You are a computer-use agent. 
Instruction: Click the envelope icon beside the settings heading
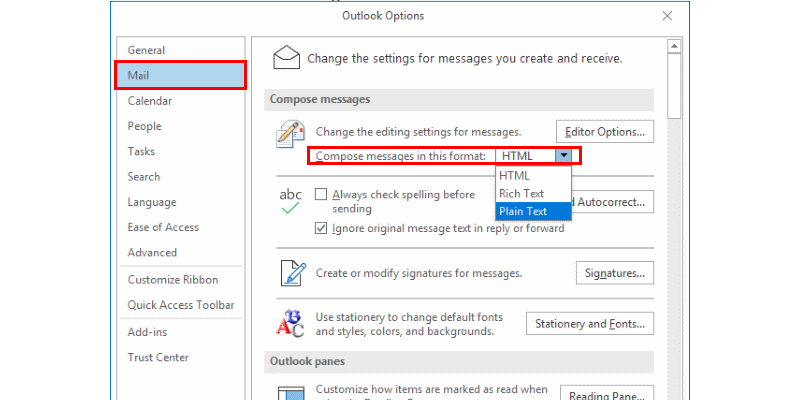click(287, 57)
